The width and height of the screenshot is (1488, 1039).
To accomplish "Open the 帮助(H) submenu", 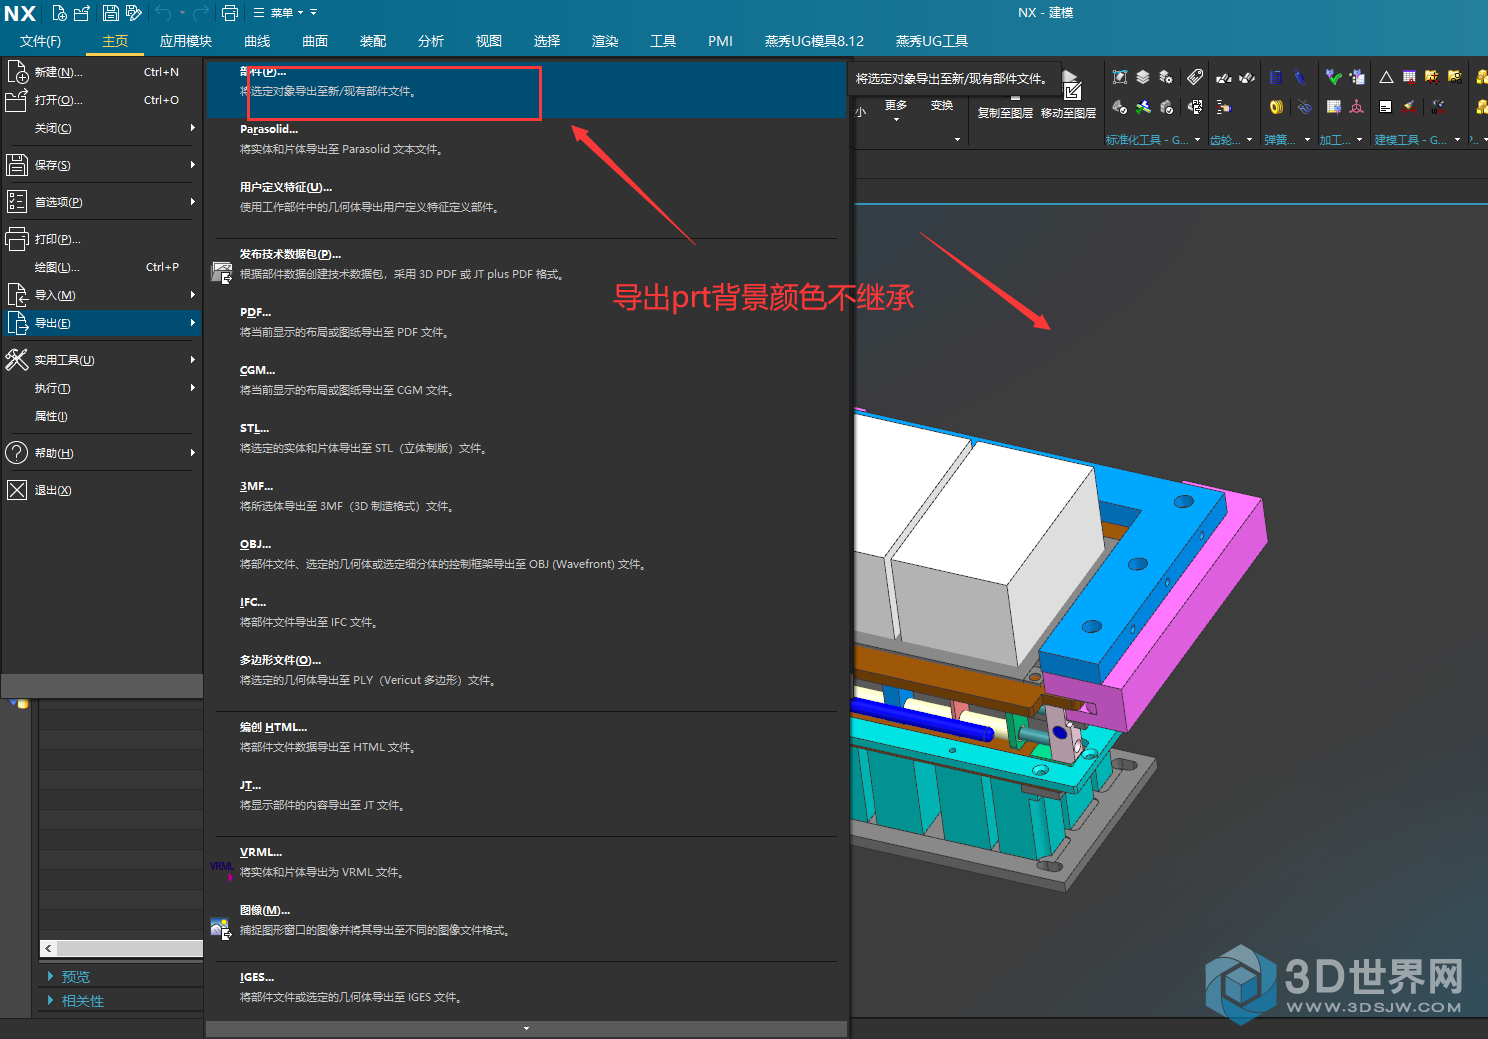I will (102, 453).
